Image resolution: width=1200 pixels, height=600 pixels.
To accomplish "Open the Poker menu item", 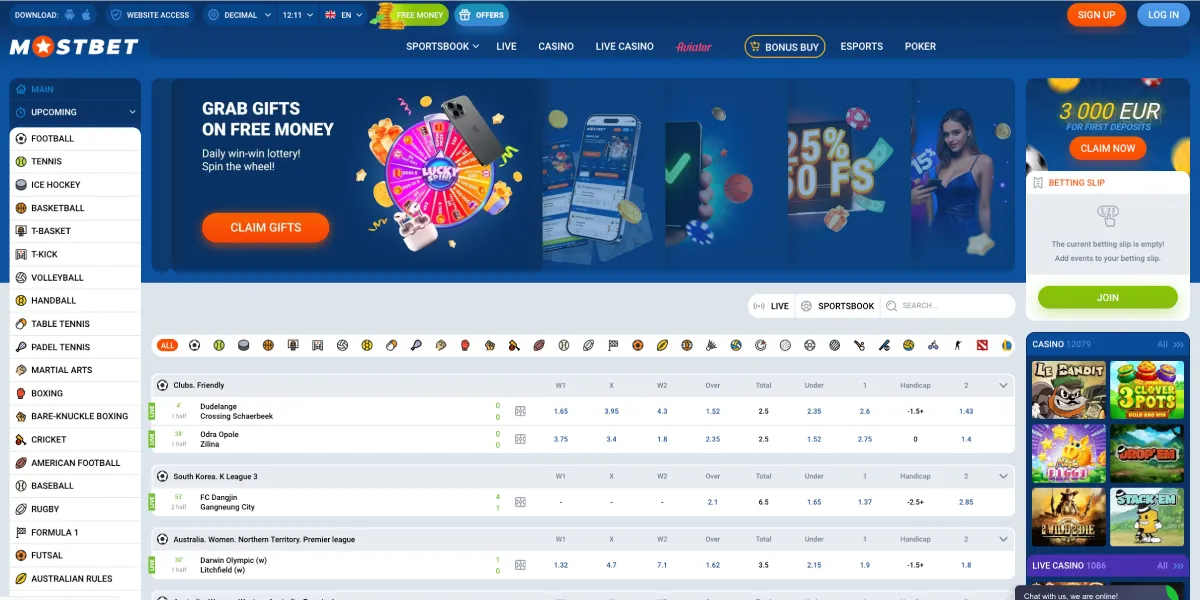I will [920, 46].
